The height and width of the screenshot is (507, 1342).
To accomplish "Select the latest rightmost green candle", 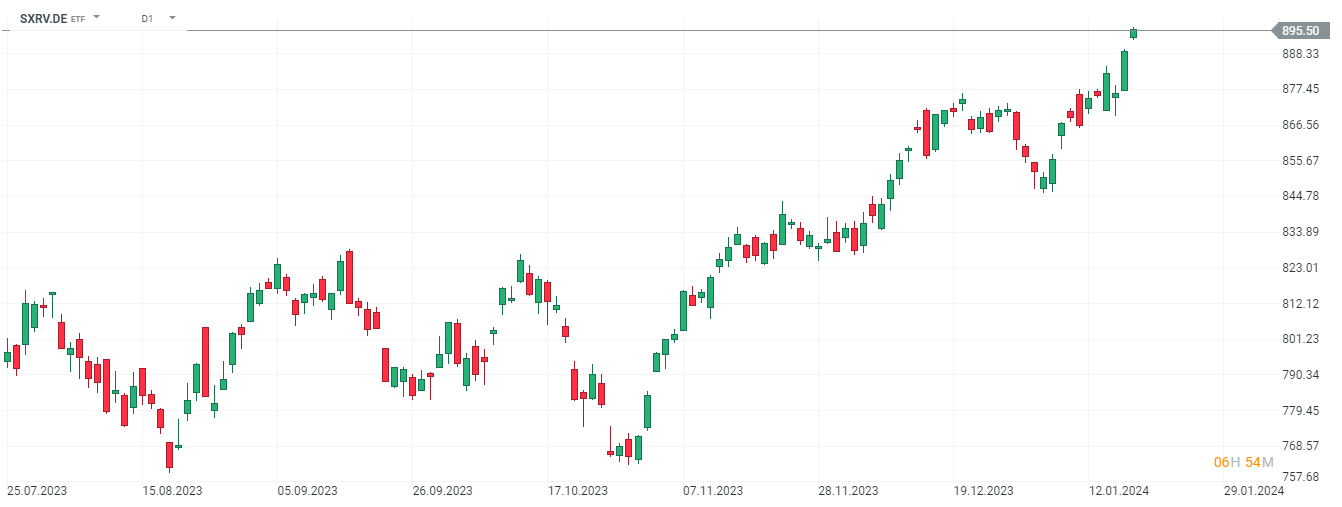I will click(1133, 33).
